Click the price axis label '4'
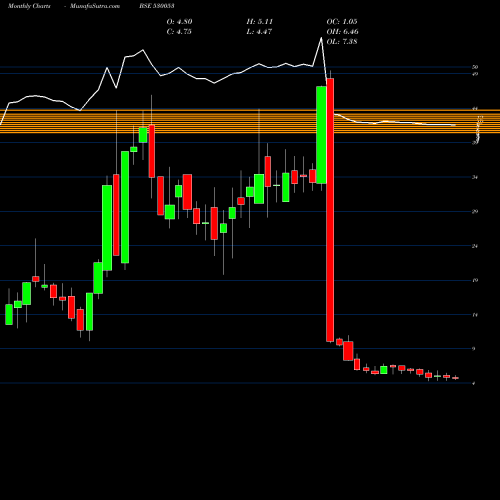Screen dimensions: 500x500 [474, 383]
